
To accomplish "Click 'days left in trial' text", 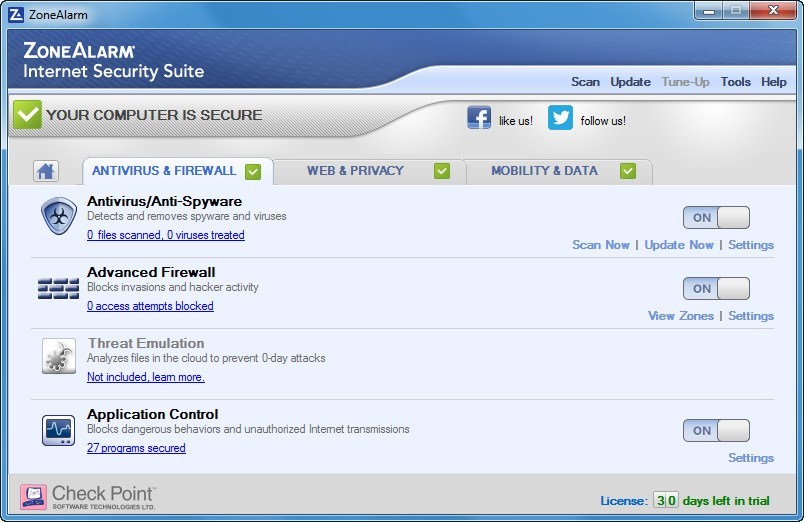I will (726, 500).
